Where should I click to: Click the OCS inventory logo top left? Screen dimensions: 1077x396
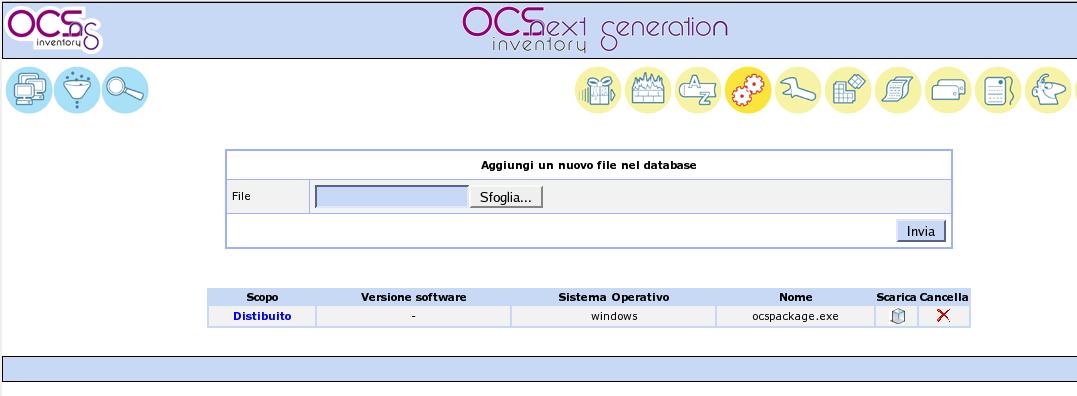[54, 29]
